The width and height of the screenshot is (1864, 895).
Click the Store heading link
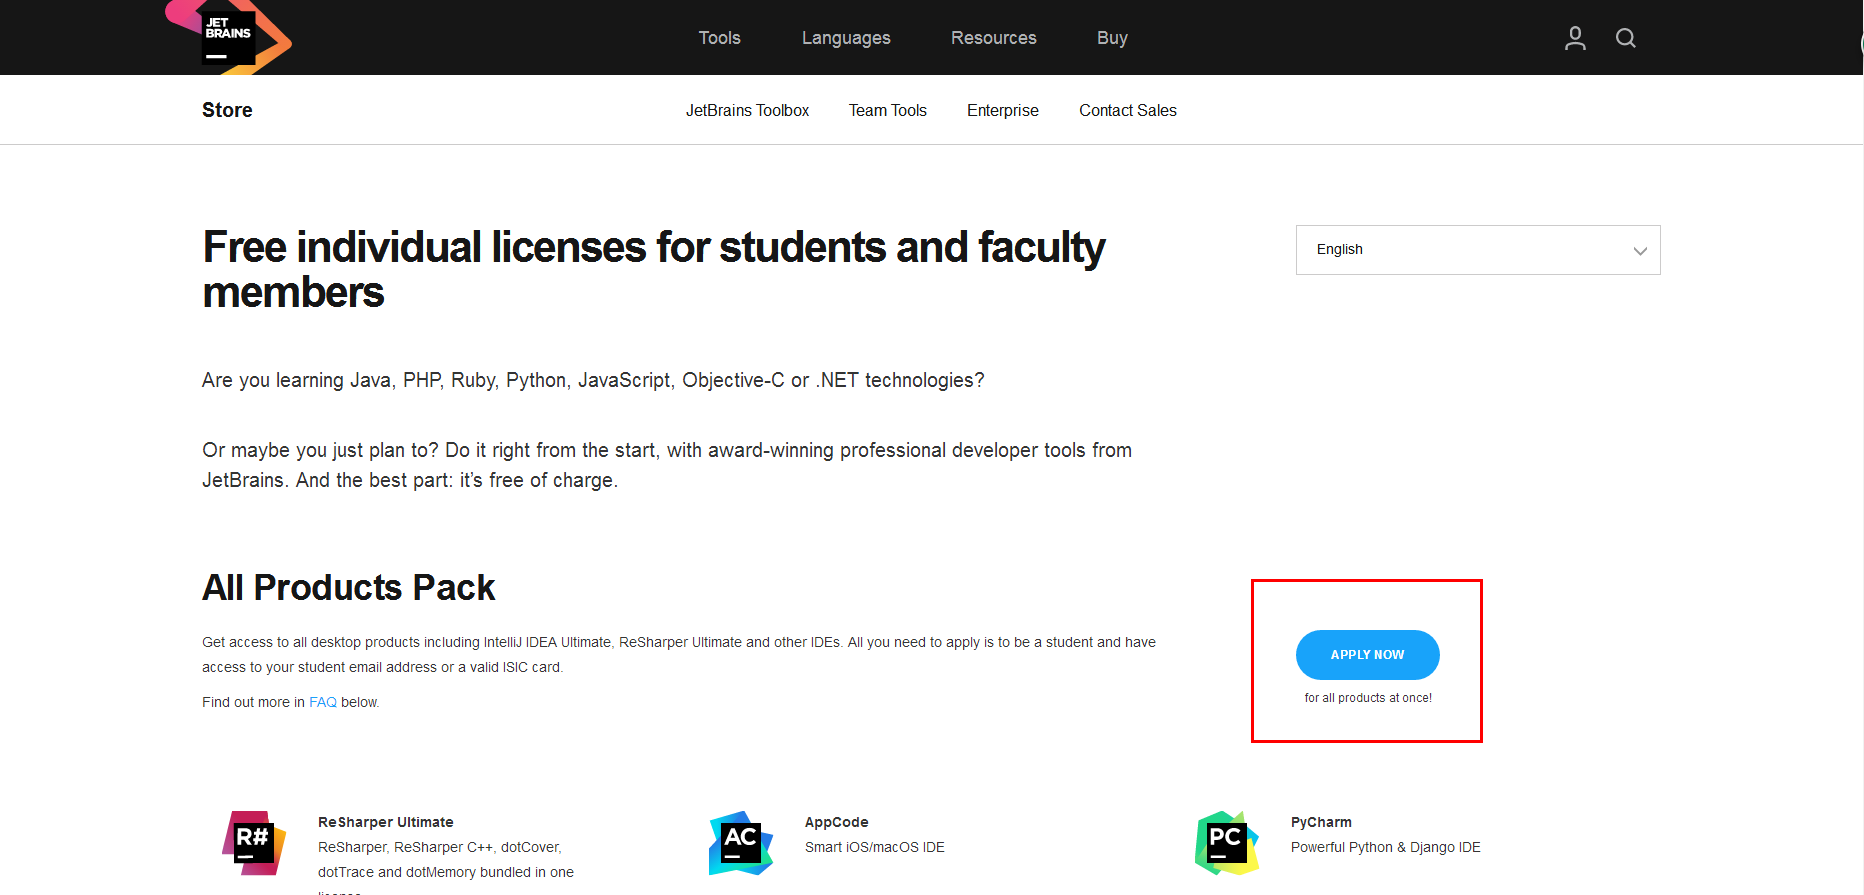tap(227, 110)
